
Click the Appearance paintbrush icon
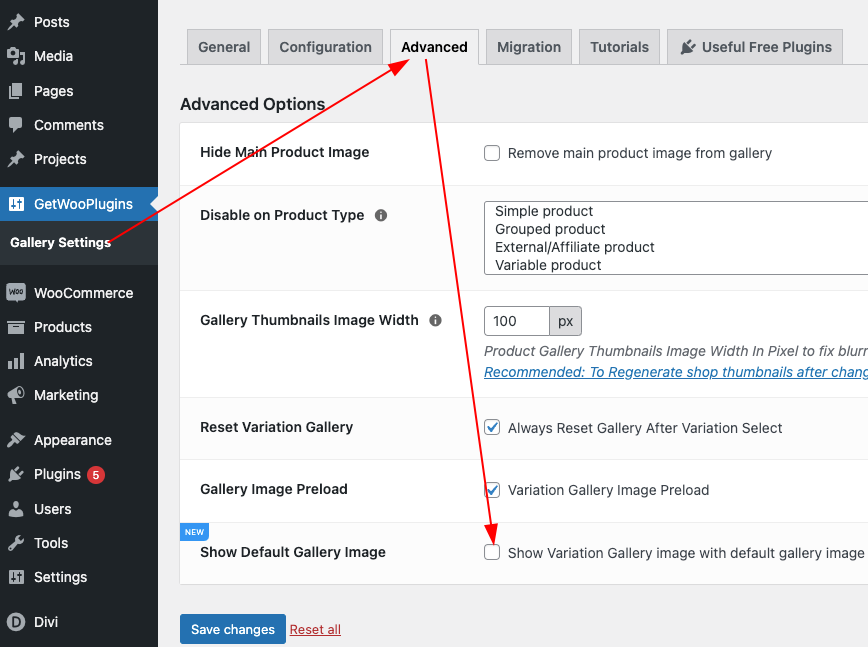(x=16, y=440)
